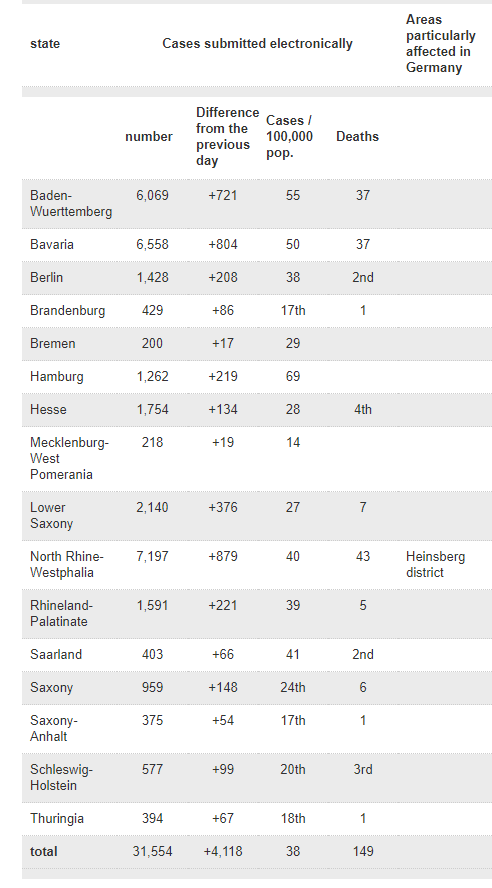Viewport: 492px width, 888px height.
Task: Select the Baden-Wuerttemberg state cell
Action: 71,204
